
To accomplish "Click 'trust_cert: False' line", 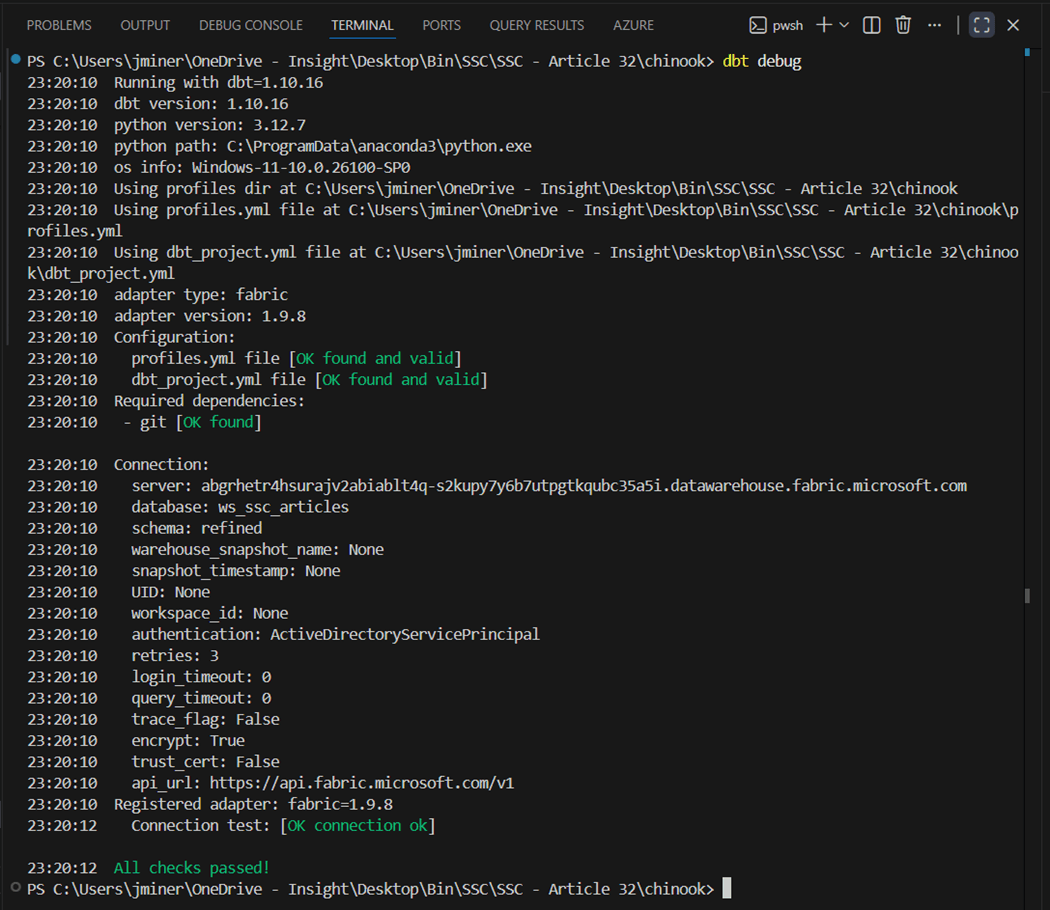I will point(206,762).
